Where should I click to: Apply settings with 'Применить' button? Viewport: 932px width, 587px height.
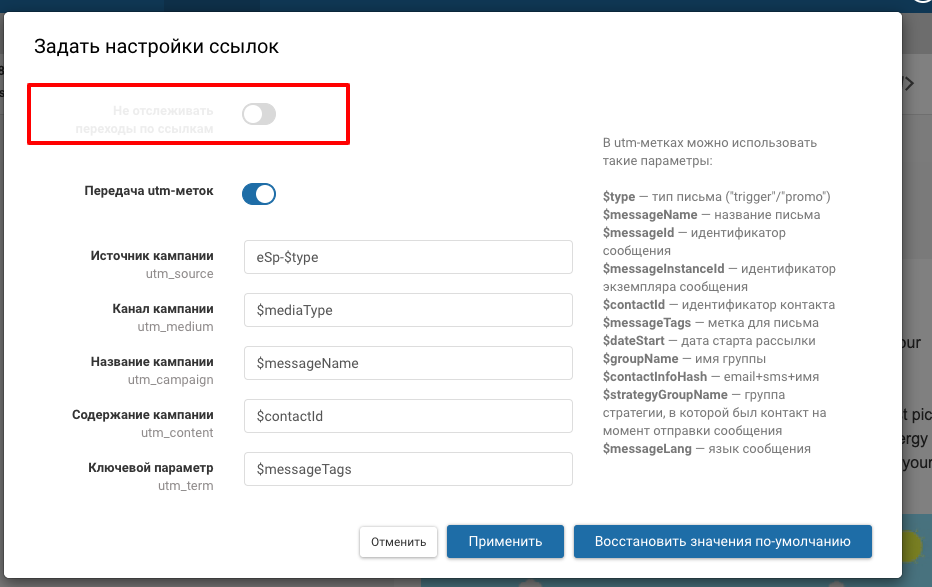pyautogui.click(x=505, y=541)
